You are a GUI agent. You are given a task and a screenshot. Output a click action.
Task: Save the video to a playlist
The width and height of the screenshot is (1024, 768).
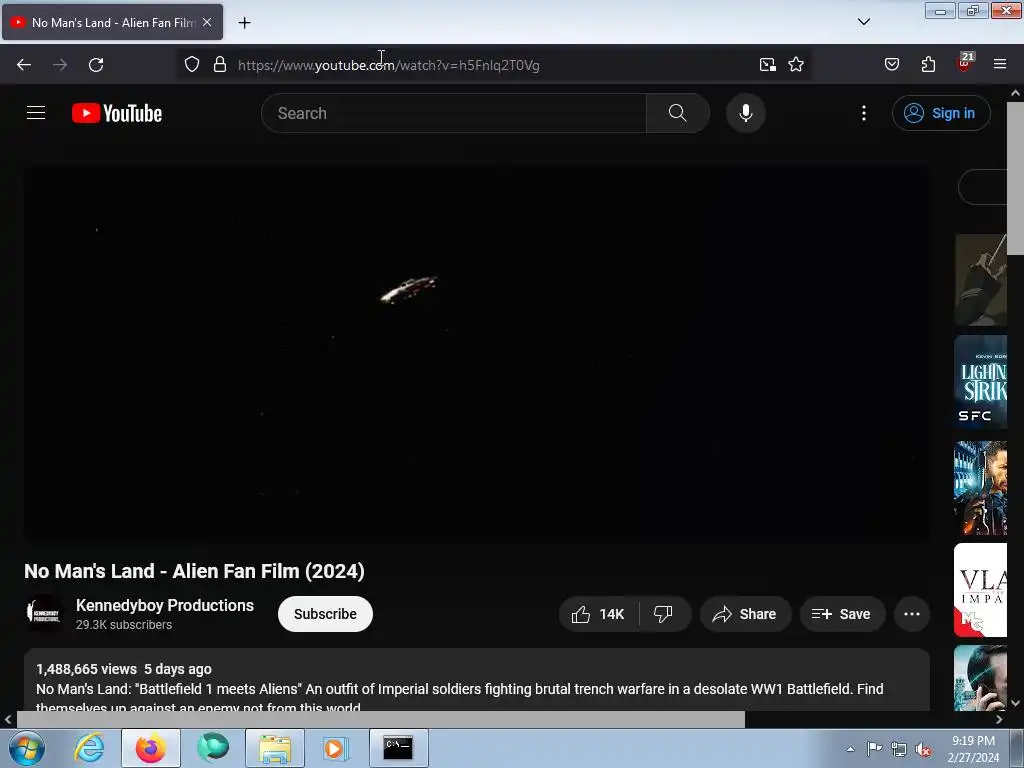point(842,614)
